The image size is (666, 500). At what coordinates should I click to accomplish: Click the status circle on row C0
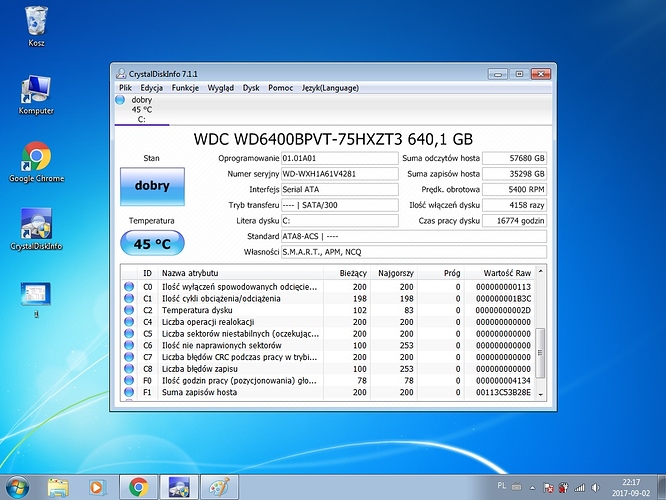129,287
